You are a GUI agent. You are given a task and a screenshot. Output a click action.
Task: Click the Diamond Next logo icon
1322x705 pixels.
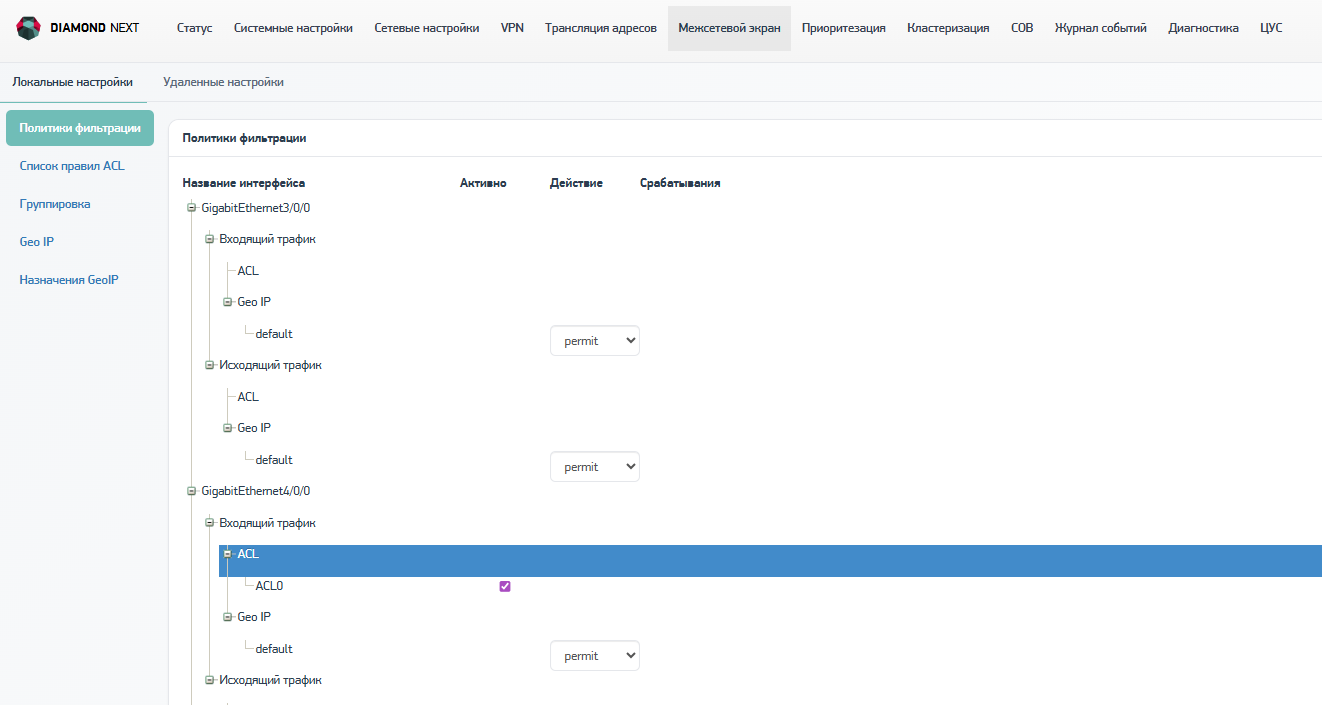click(x=29, y=28)
